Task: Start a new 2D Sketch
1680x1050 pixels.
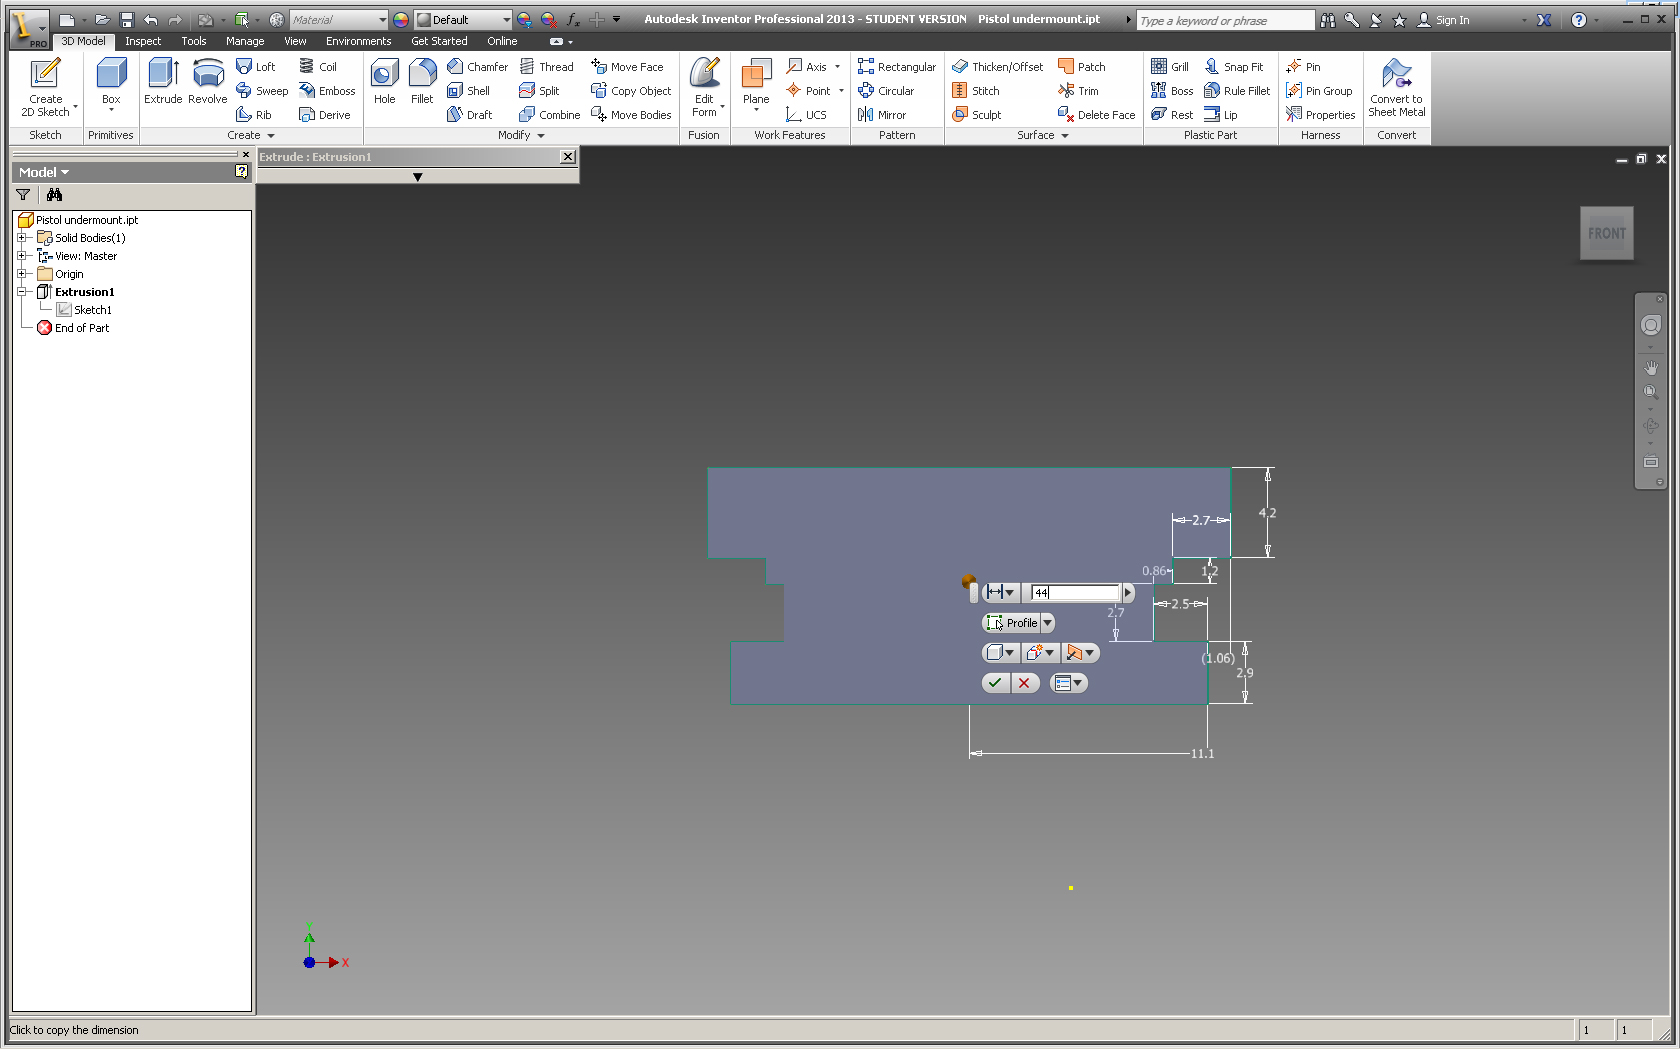Action: 45,88
